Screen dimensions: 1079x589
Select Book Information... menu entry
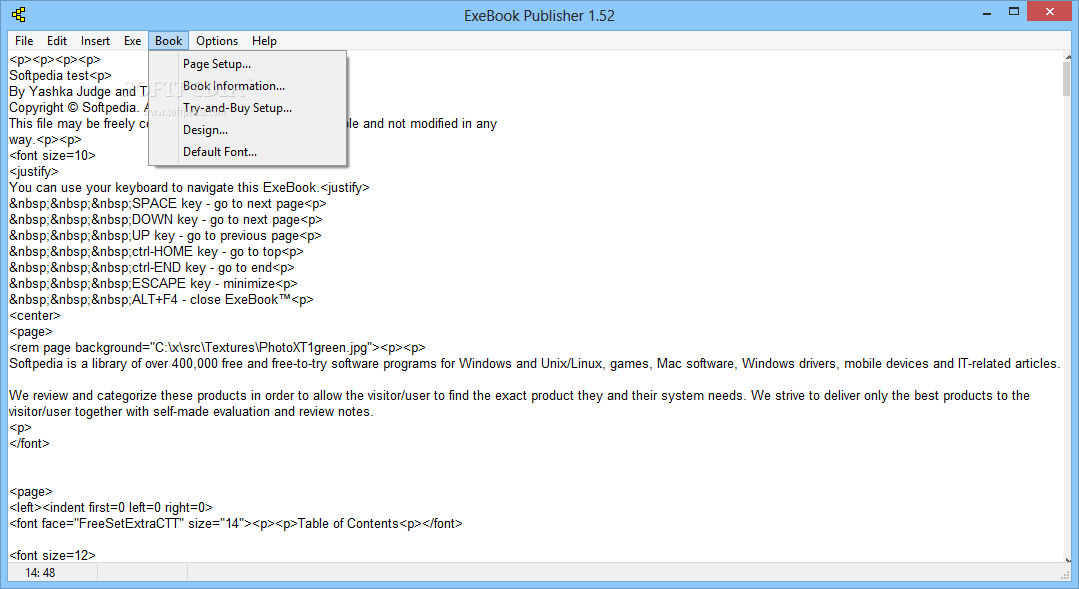(247, 86)
